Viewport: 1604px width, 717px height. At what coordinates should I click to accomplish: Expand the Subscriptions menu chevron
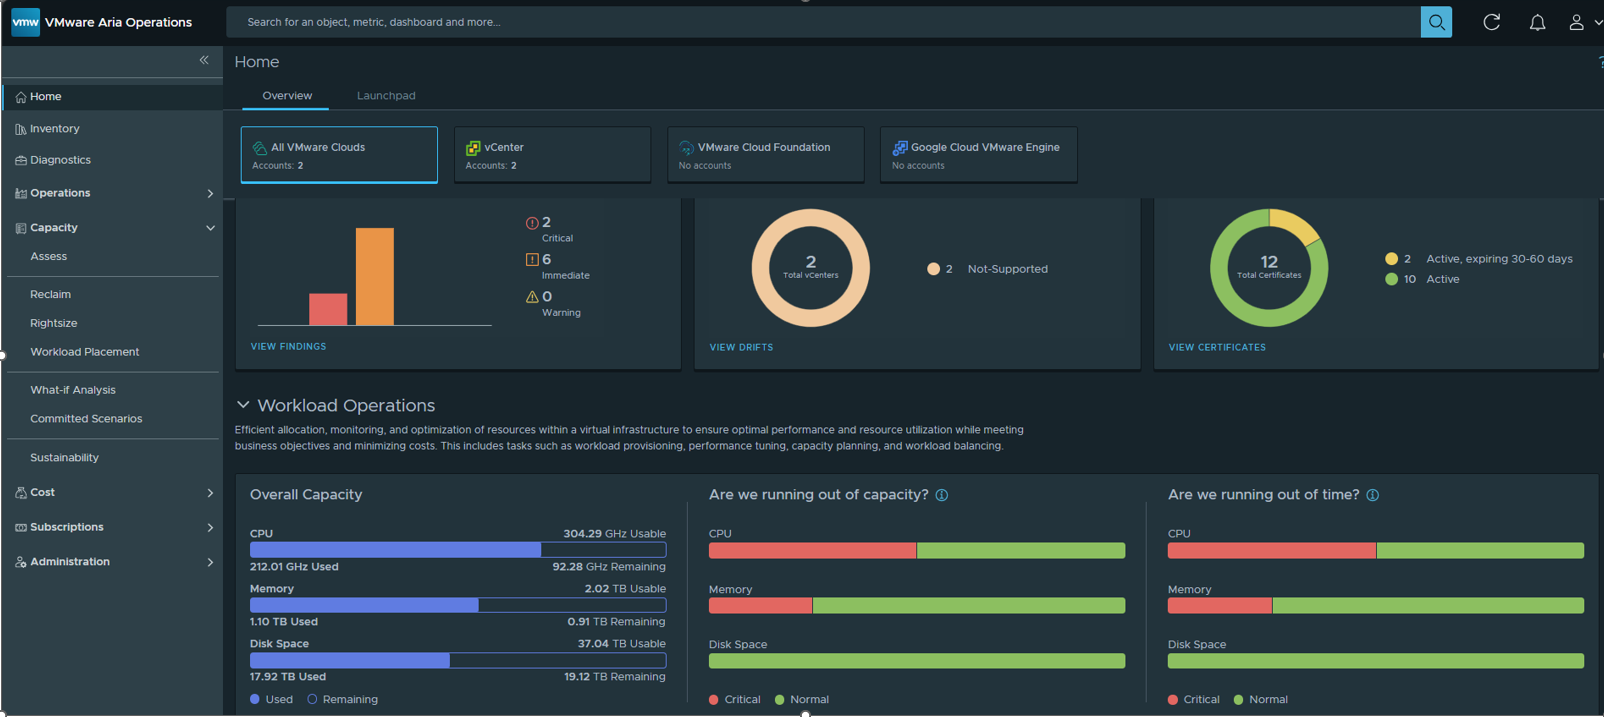click(x=210, y=527)
